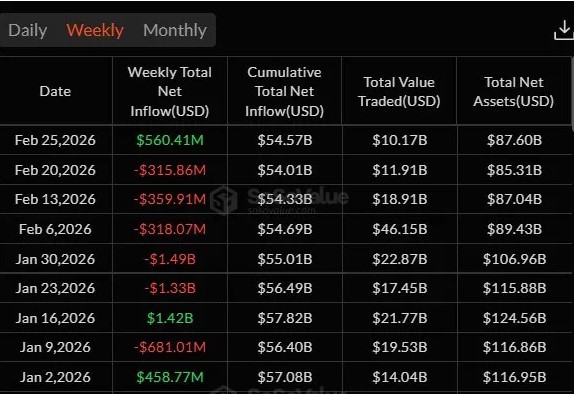Click Total Net Assets column header

pyautogui.click(x=514, y=92)
